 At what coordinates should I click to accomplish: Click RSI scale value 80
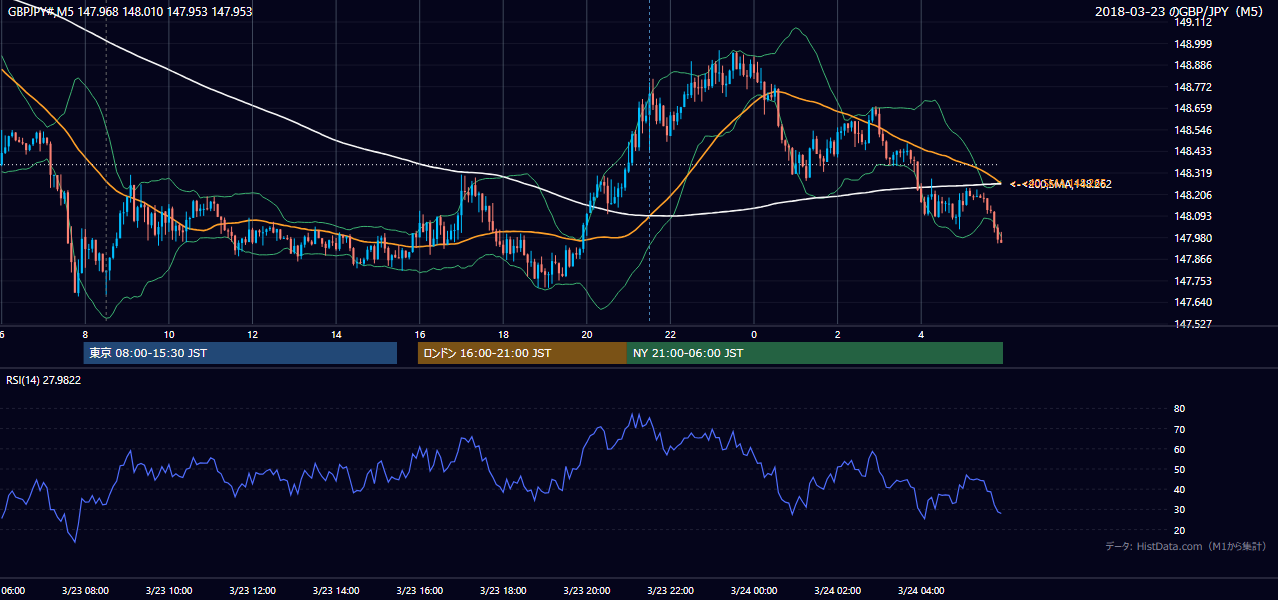[x=1179, y=409]
